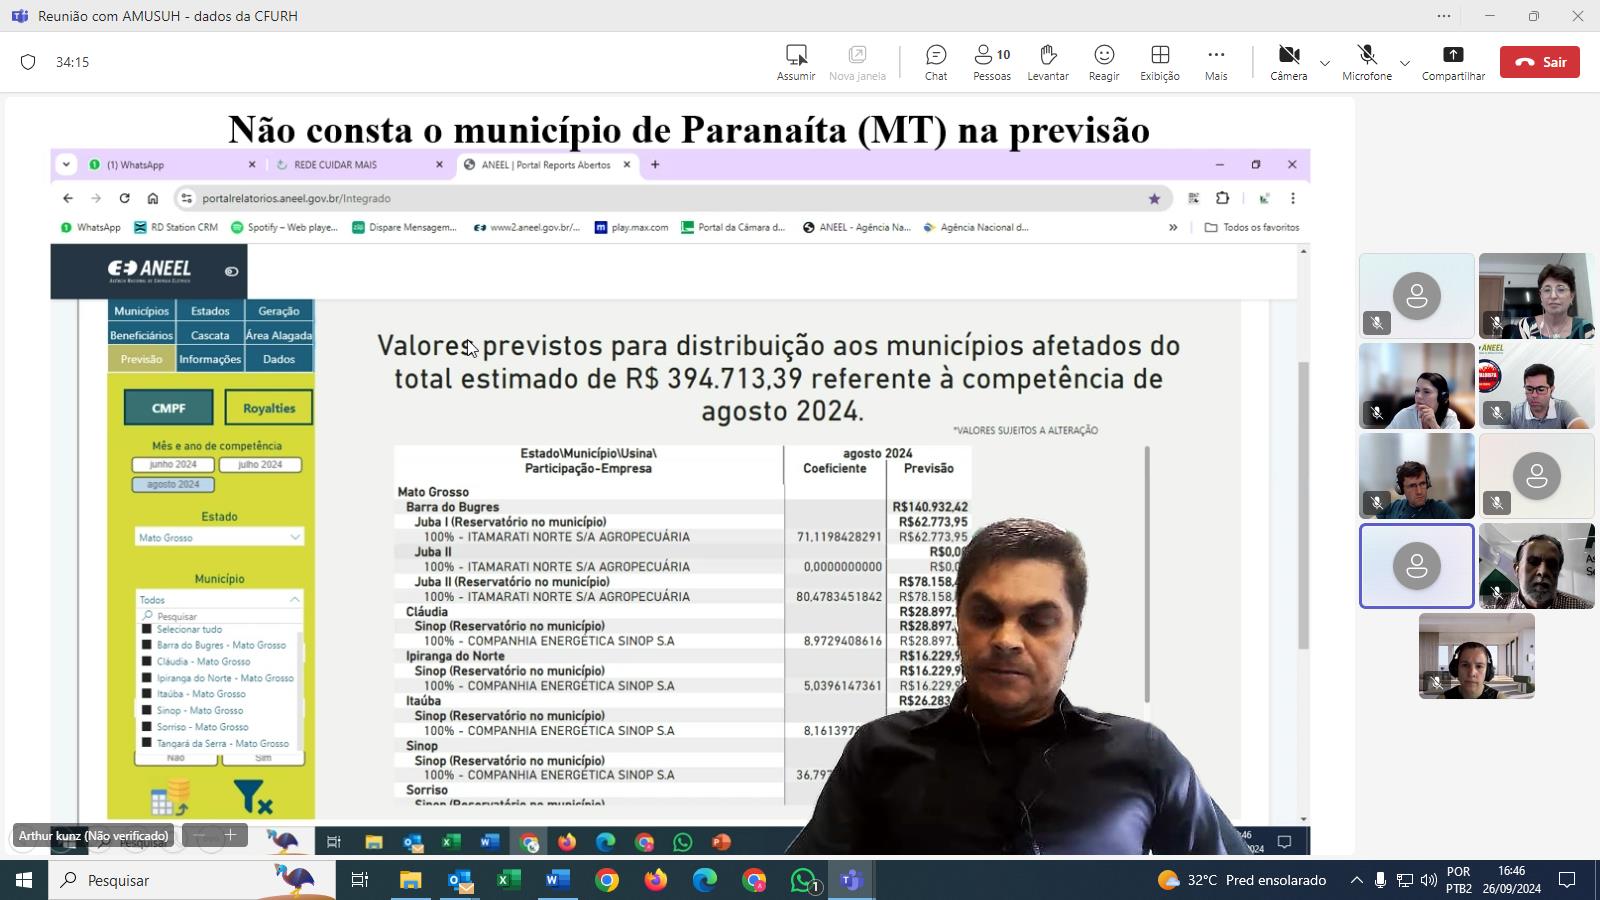Screen dimensions: 1600x900
Task: Click the shared browser reload icon
Action: (124, 198)
